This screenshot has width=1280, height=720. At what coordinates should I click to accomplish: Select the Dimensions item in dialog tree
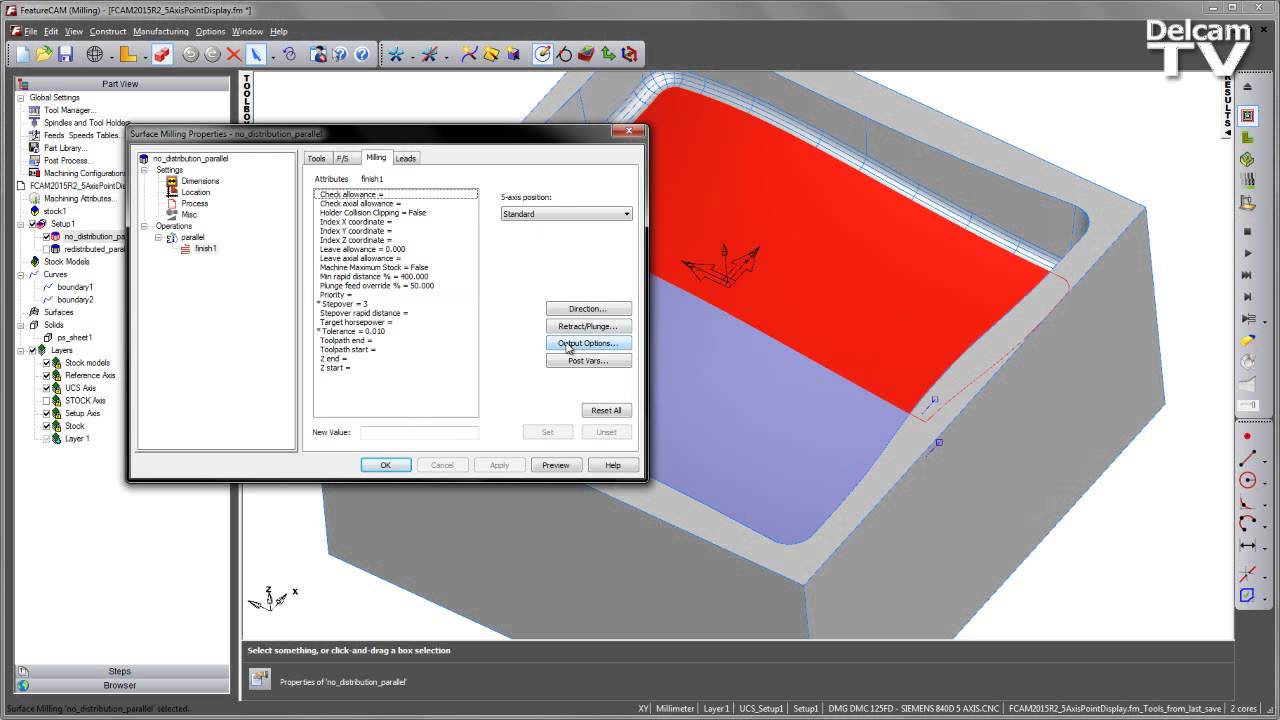[199, 181]
